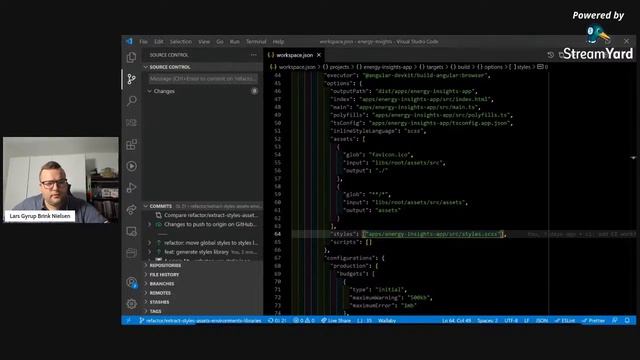This screenshot has width=640, height=360.
Task: Open the File menu
Action: tap(143, 42)
